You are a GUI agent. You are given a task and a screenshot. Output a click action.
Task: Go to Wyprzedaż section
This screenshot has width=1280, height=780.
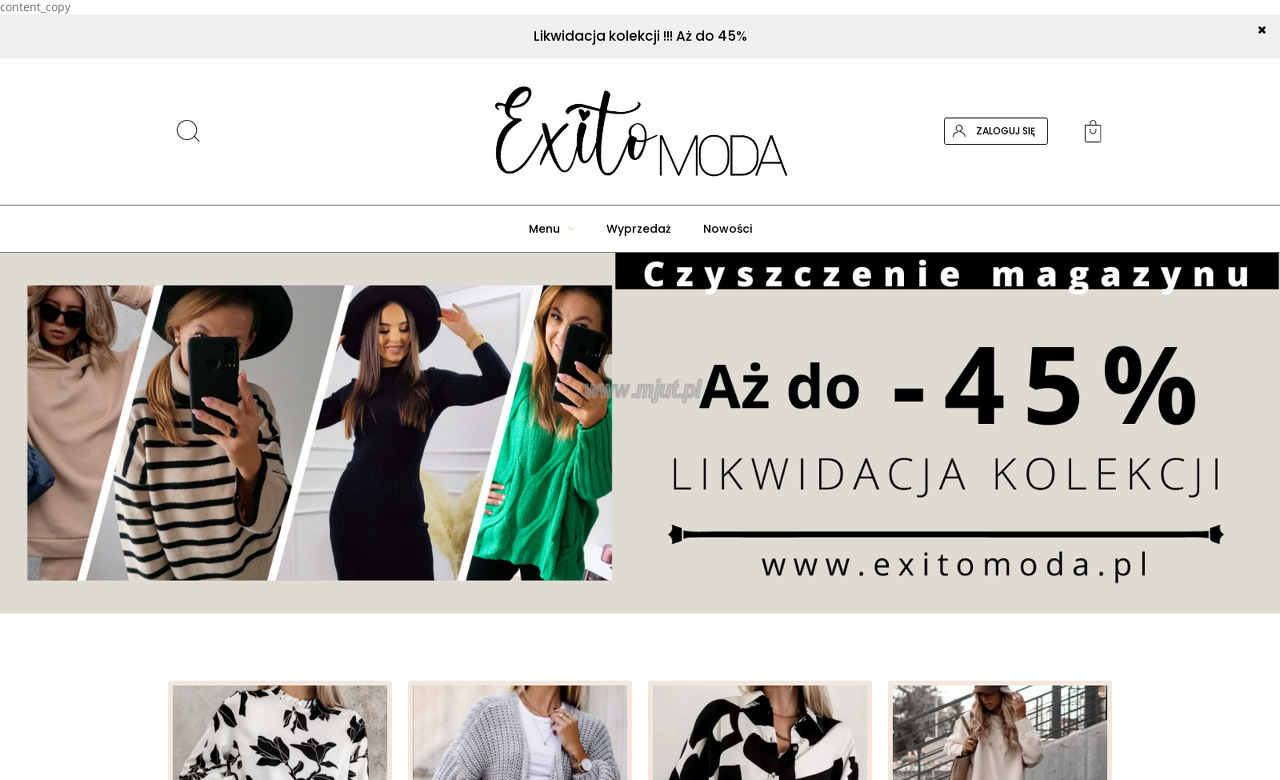coord(638,229)
